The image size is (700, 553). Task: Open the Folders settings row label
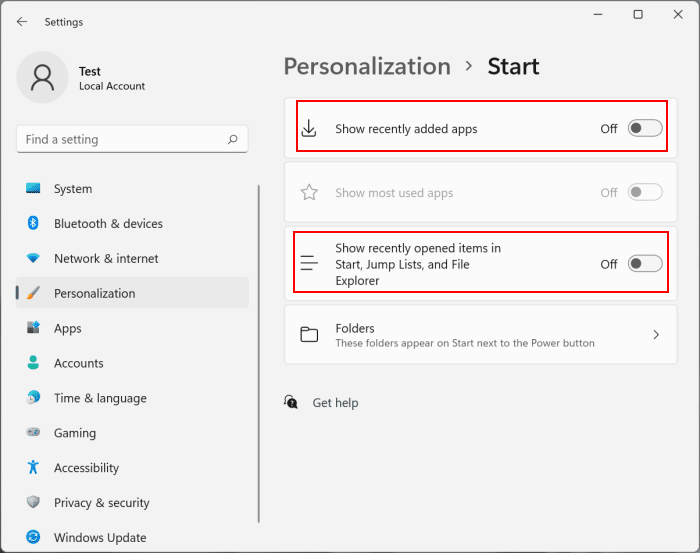click(x=355, y=328)
